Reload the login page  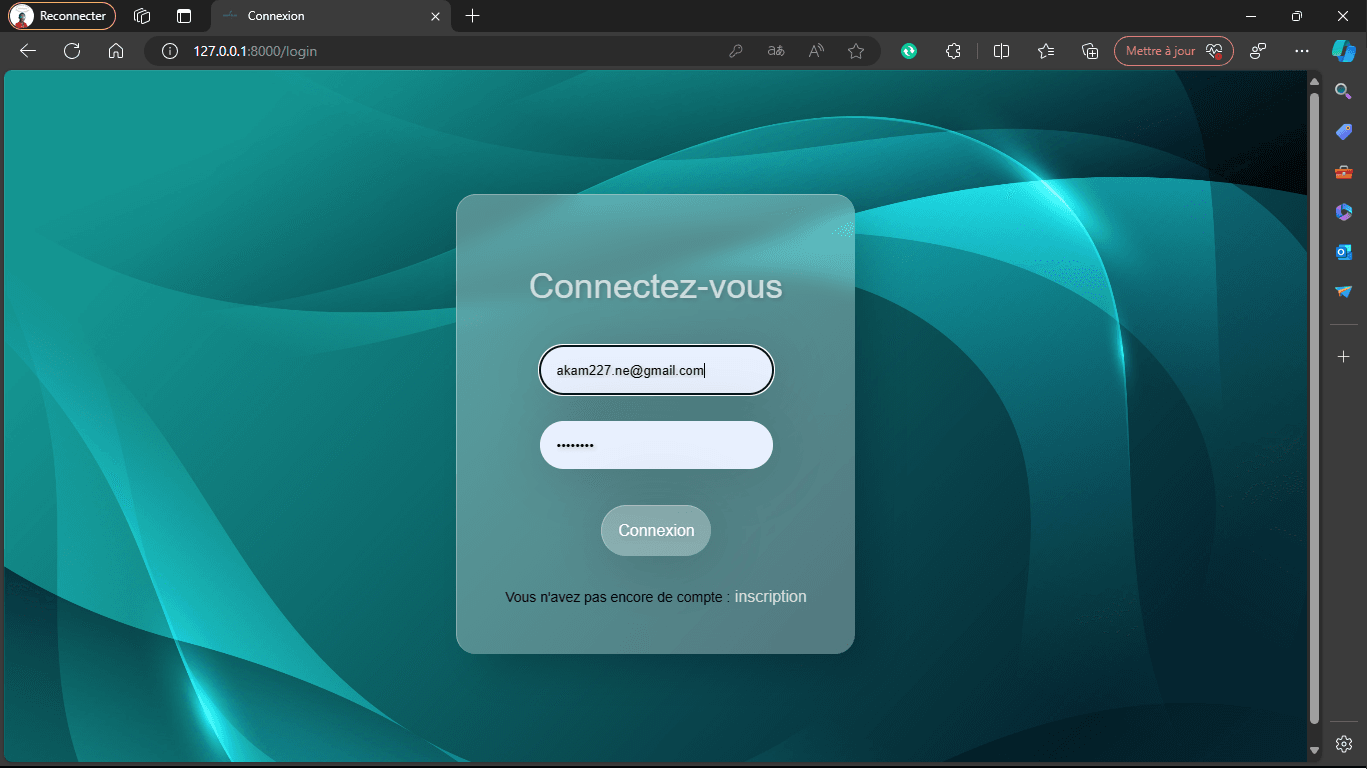coord(72,51)
